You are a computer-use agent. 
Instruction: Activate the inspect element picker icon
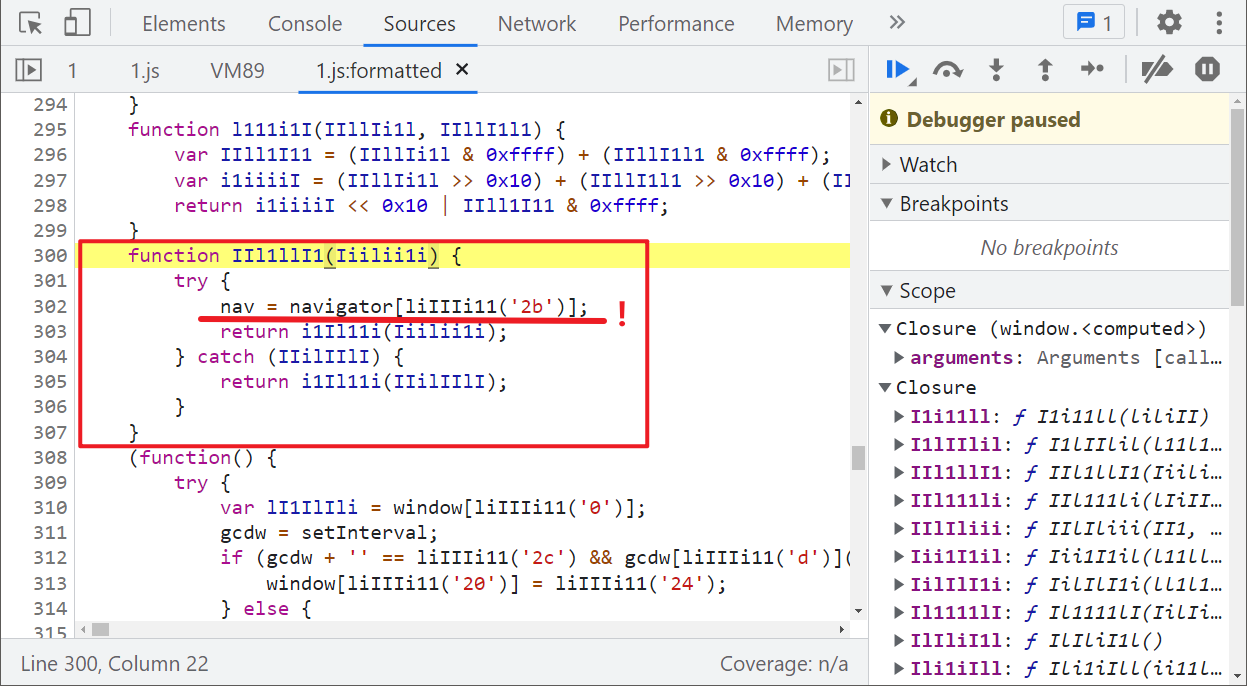tap(30, 23)
